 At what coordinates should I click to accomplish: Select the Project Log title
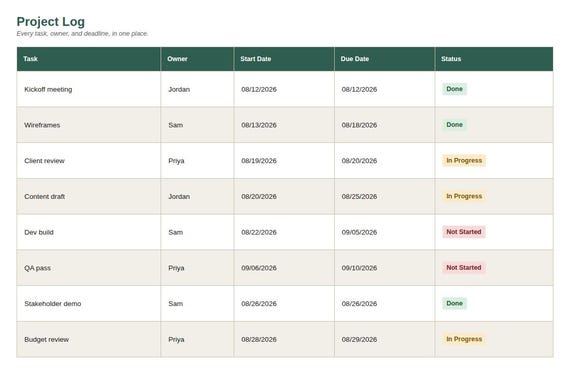coord(51,21)
